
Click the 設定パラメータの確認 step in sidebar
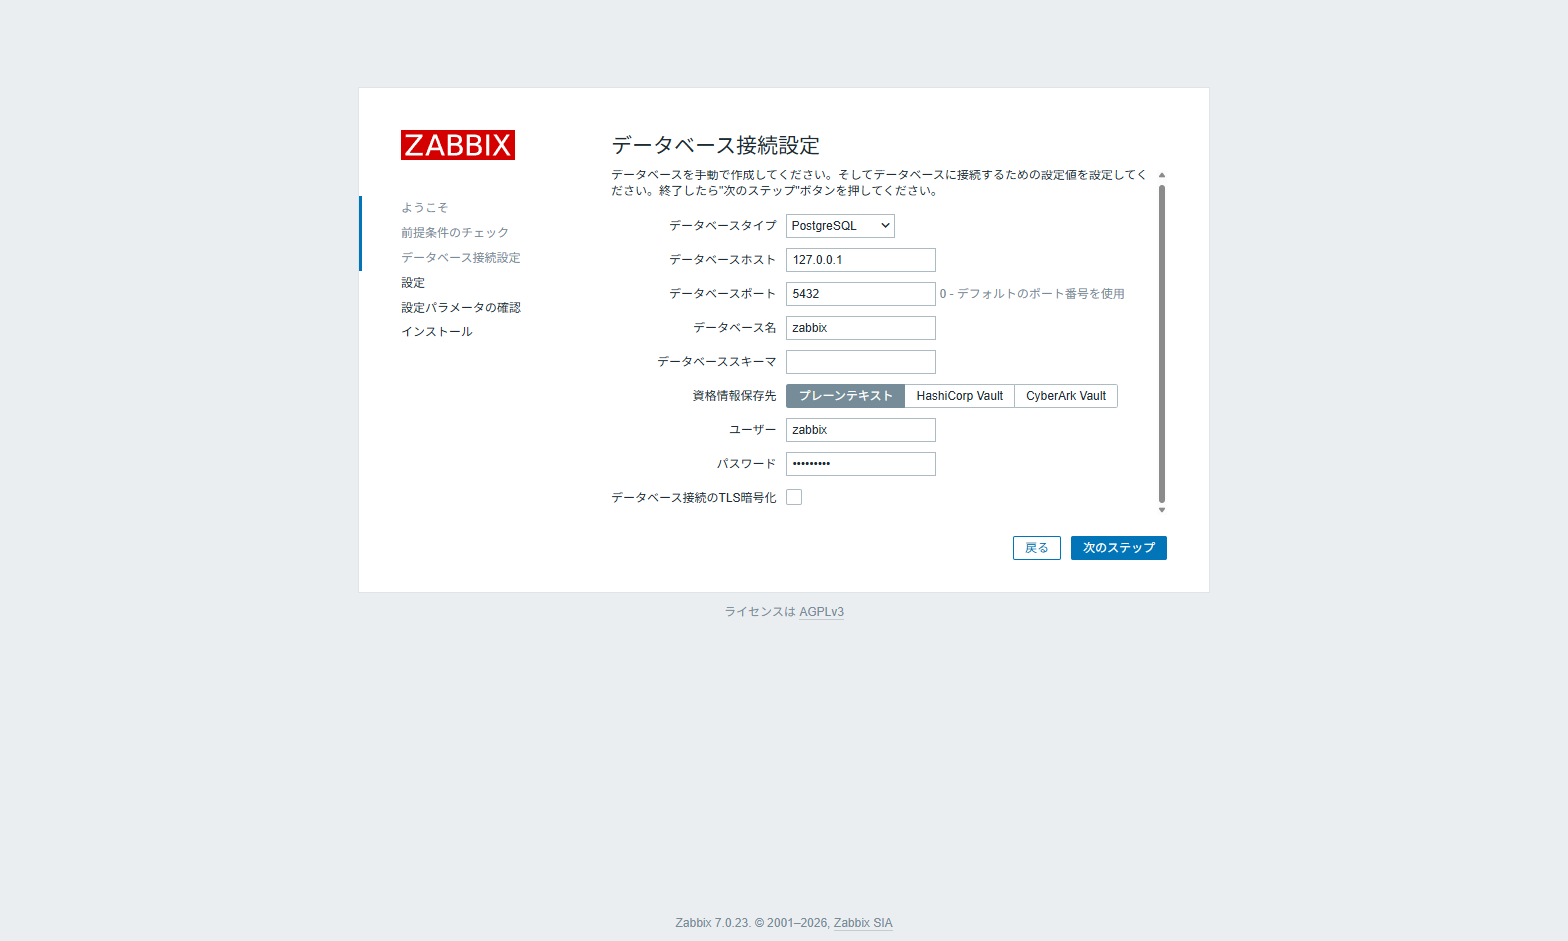(461, 308)
